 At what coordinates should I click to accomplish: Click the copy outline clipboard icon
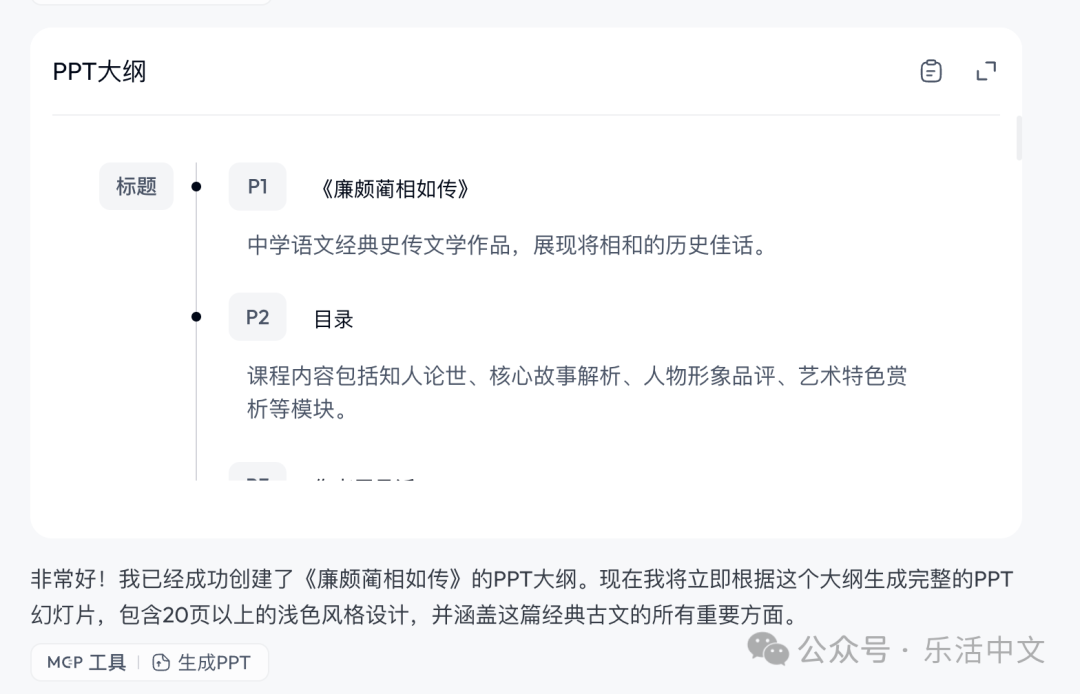(931, 71)
